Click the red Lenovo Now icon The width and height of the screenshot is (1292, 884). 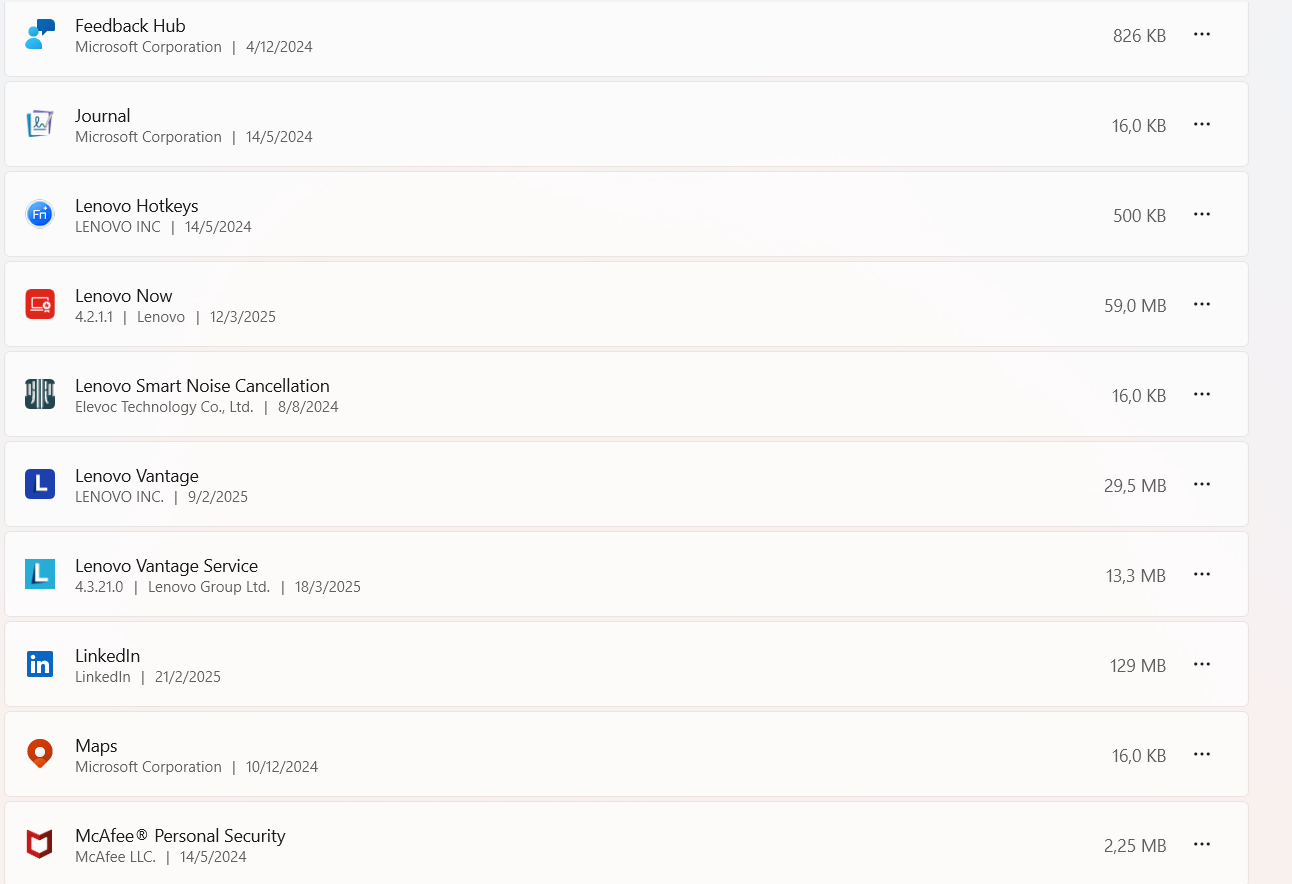pyautogui.click(x=40, y=304)
